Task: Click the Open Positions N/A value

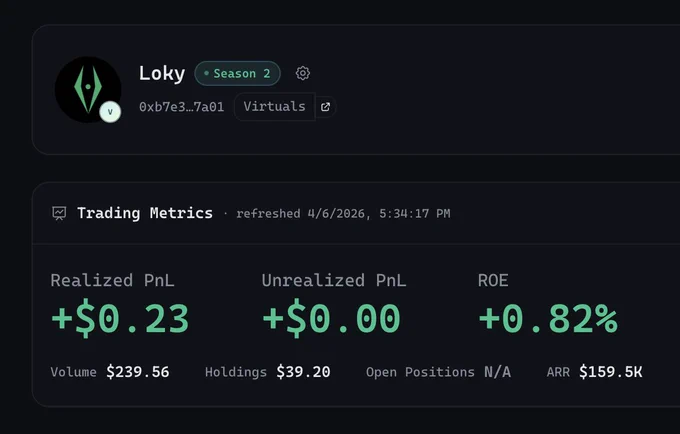Action: [x=497, y=372]
